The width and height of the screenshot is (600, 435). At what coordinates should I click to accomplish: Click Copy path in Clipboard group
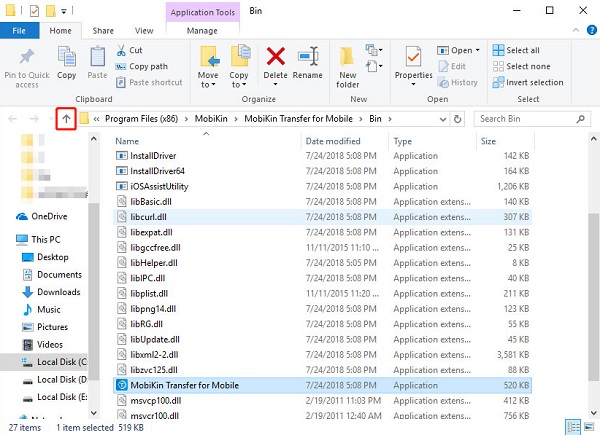pyautogui.click(x=142, y=66)
